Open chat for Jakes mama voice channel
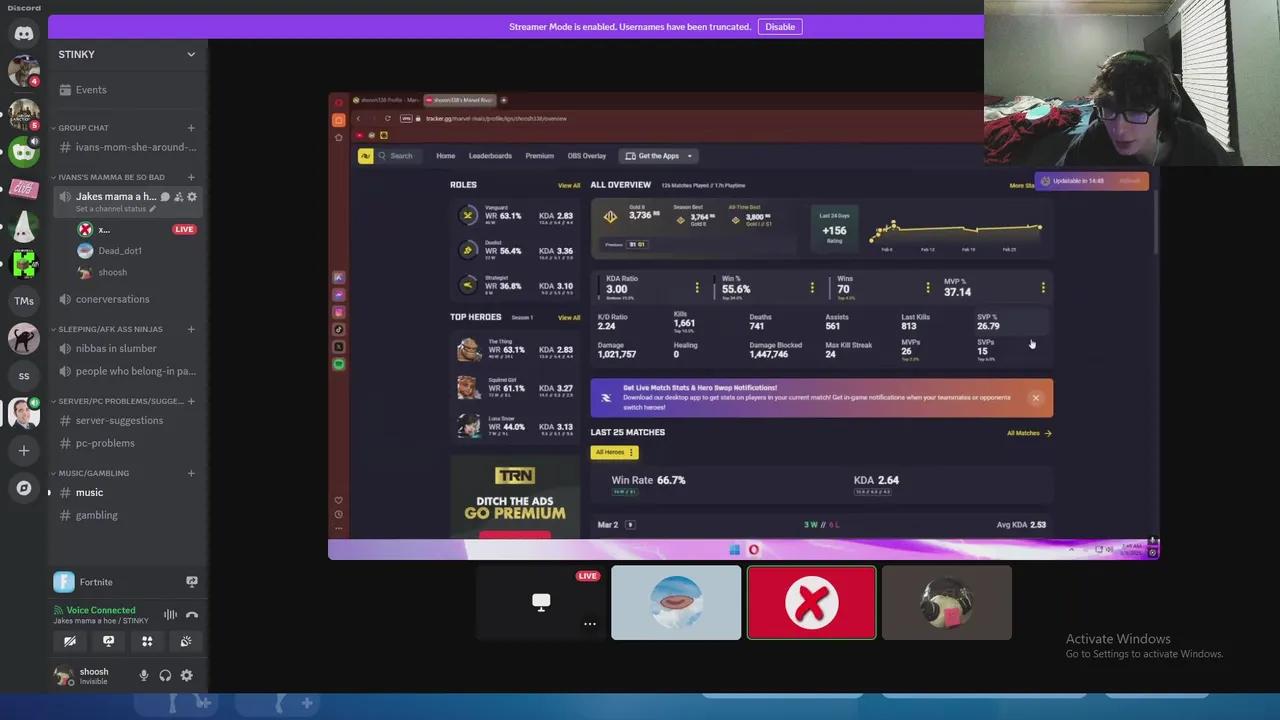1280x720 pixels. [165, 197]
